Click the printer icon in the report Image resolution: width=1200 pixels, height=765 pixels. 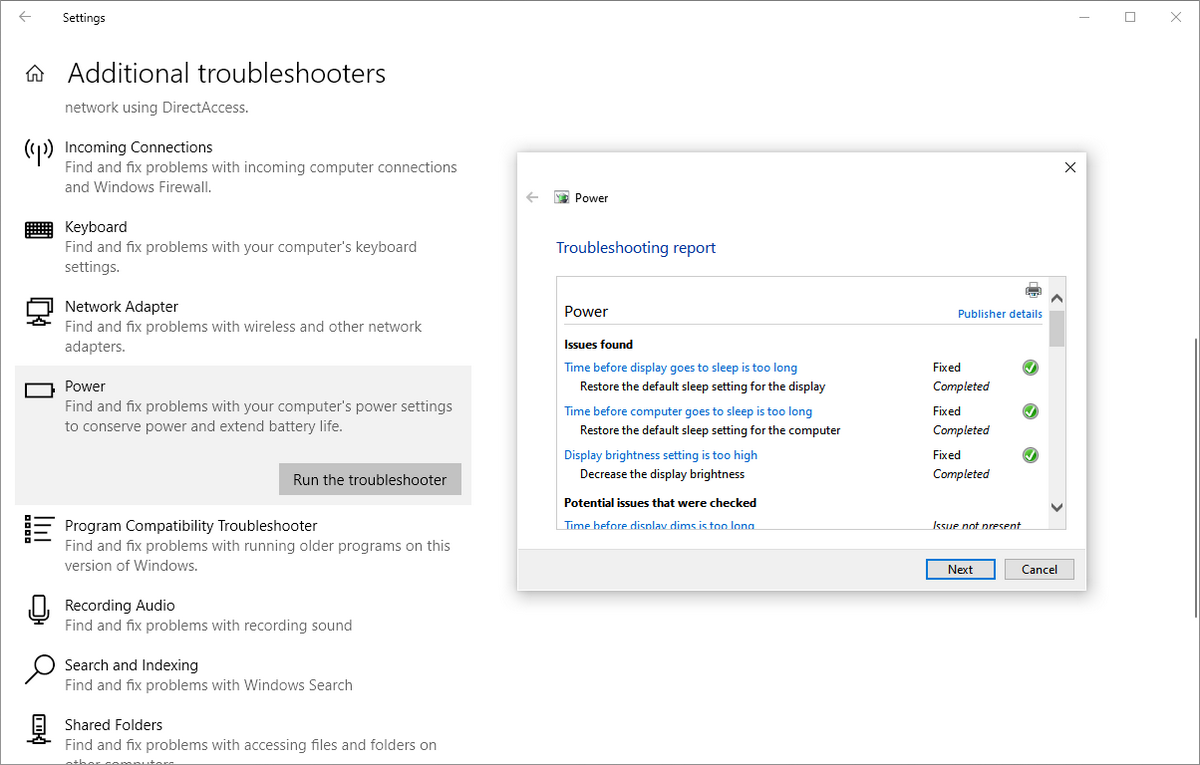pyautogui.click(x=1033, y=289)
